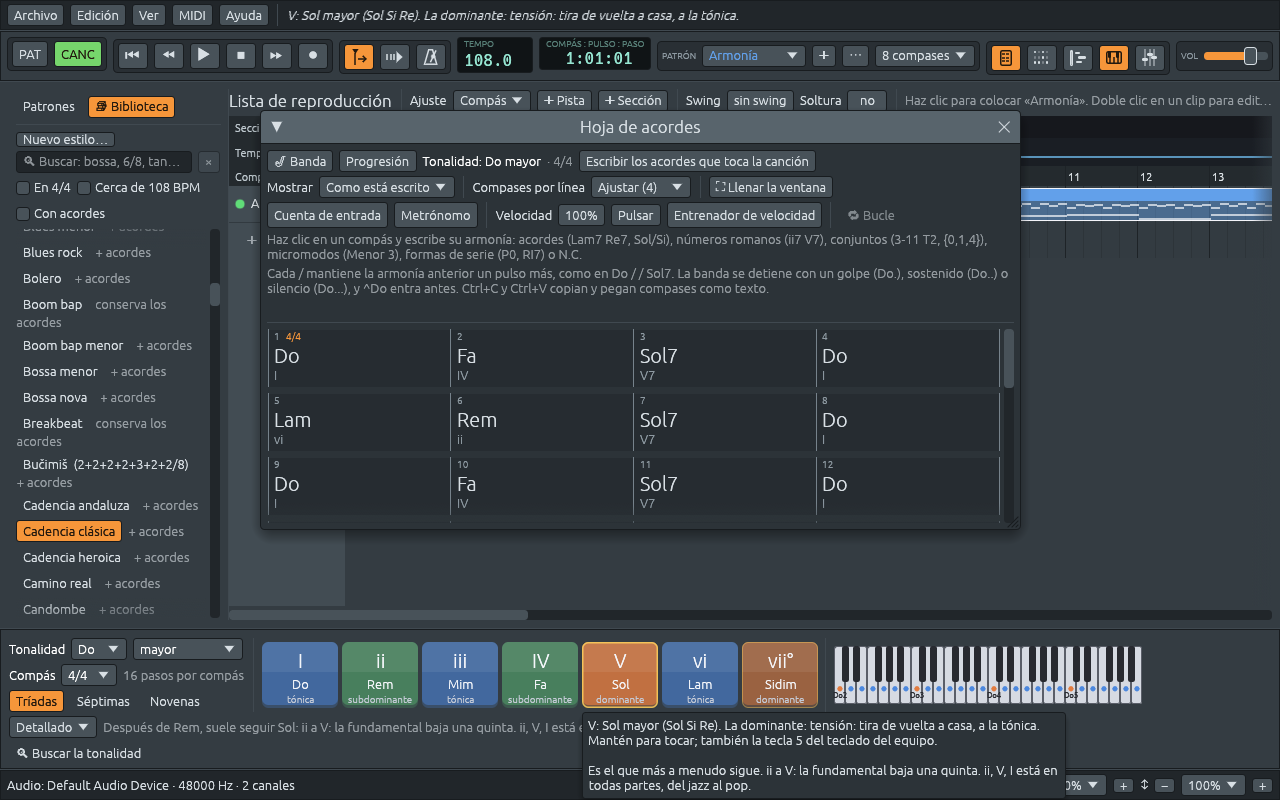Toggle the metronome icon in the transport bar
The width and height of the screenshot is (1280, 800).
(x=431, y=56)
